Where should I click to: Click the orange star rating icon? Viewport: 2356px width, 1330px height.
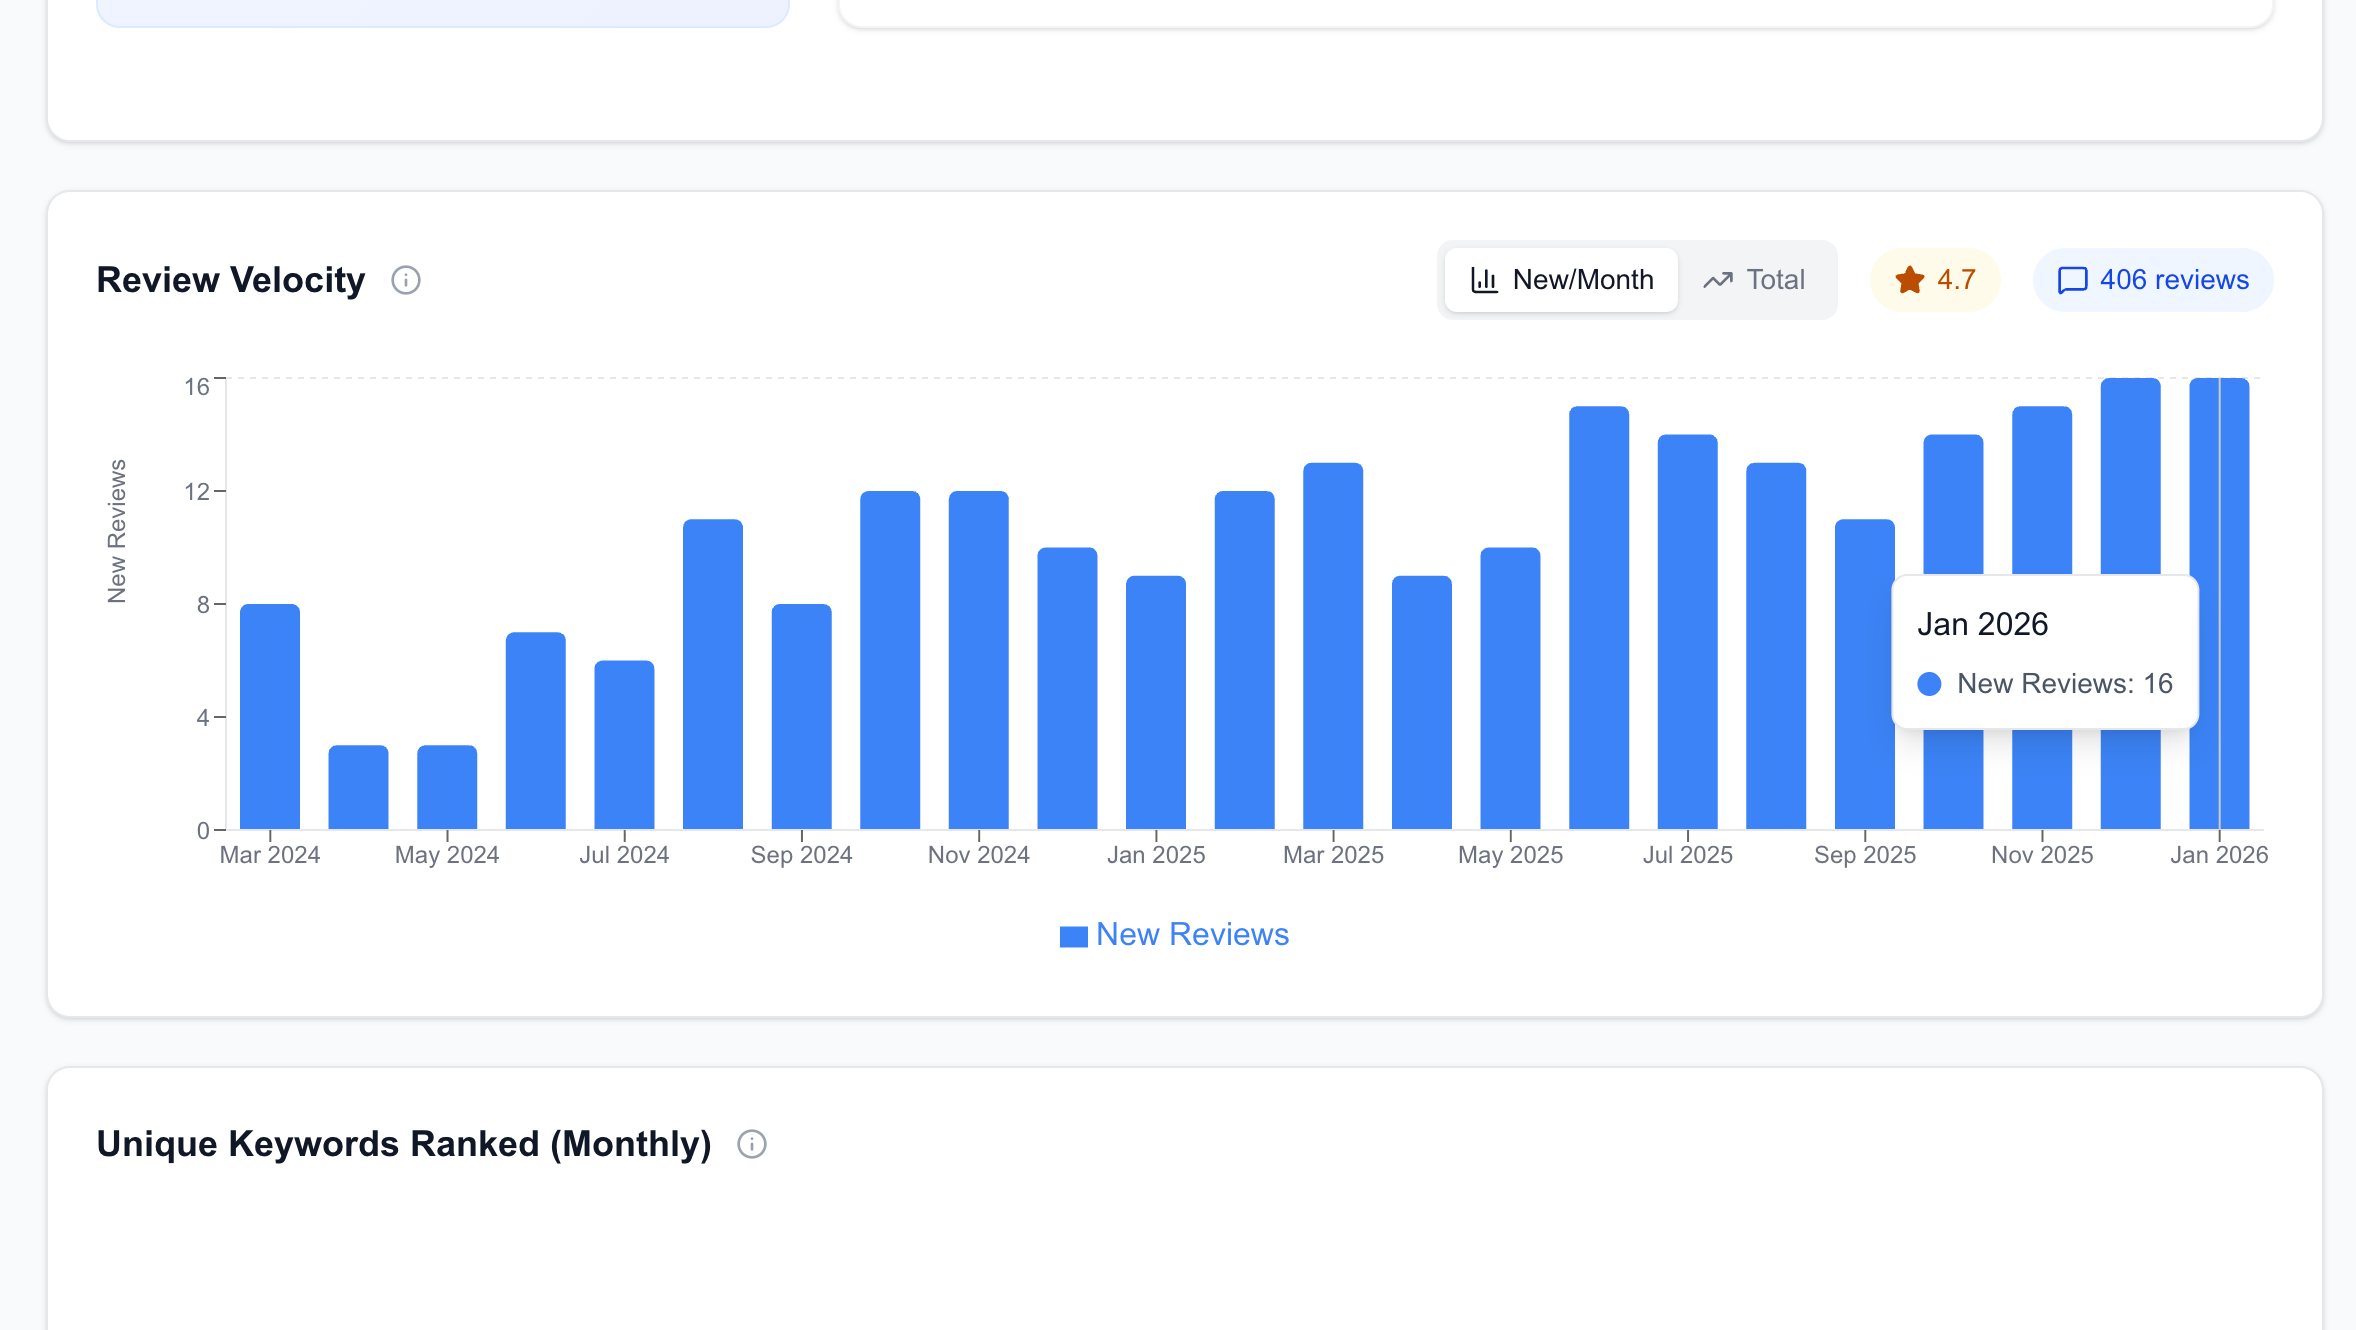(x=1909, y=280)
